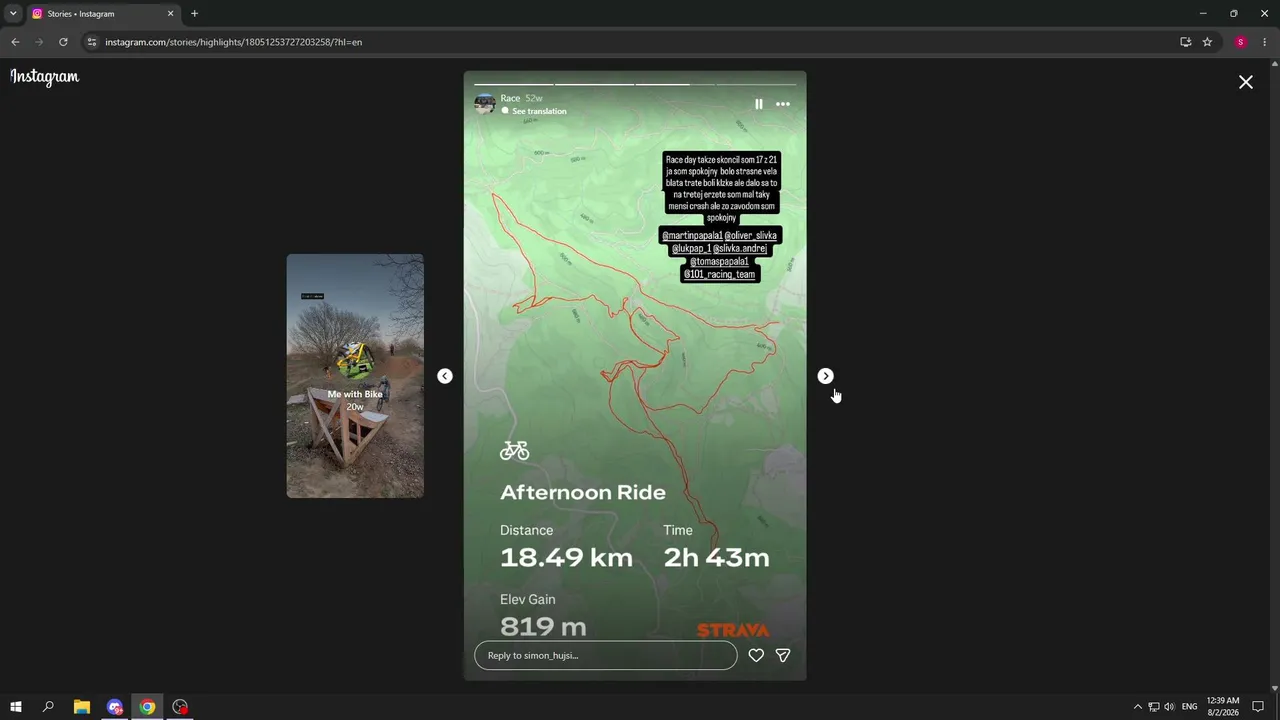1280x720 pixels.
Task: View site information icon in address bar
Action: (x=91, y=42)
